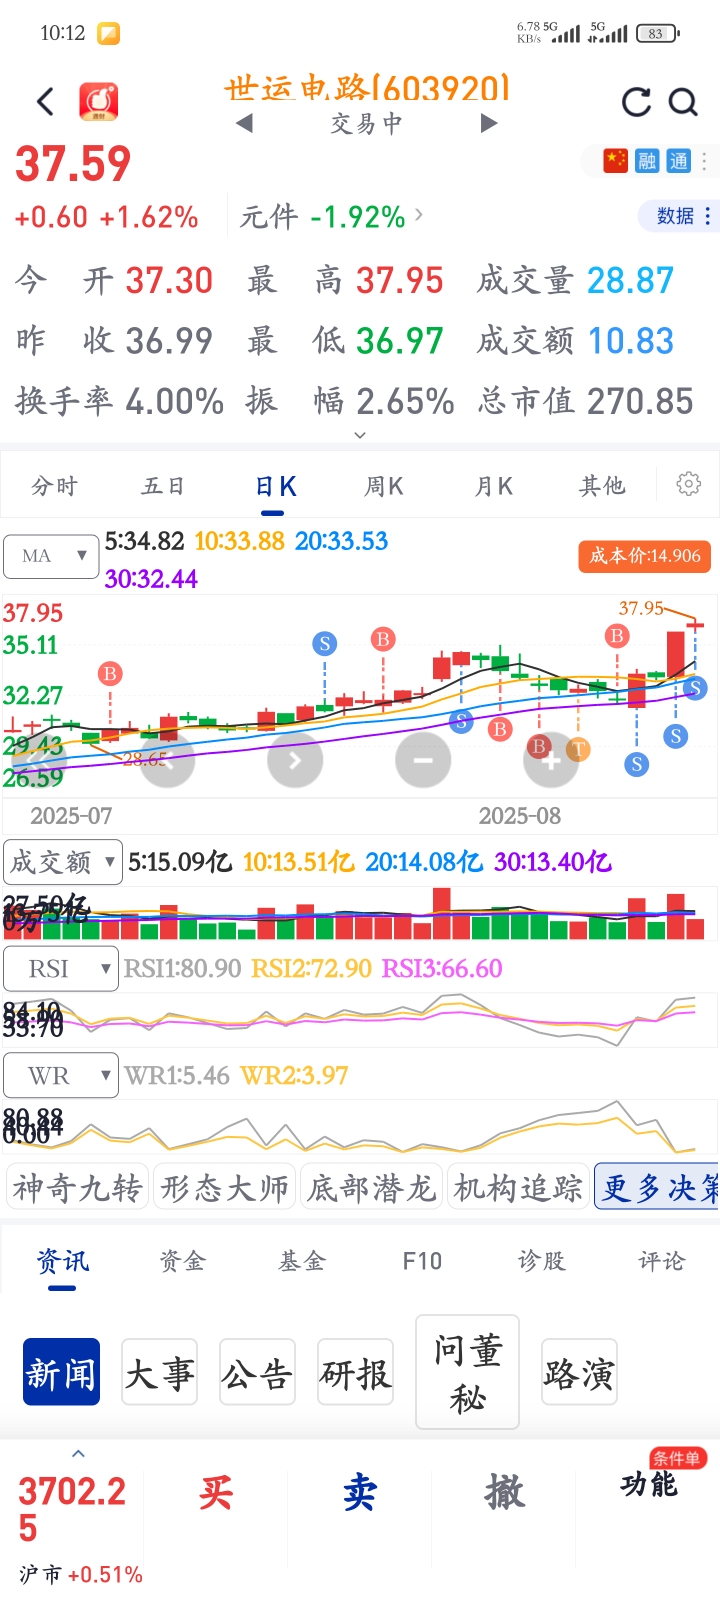Choose the 研报 research filter

pos(355,1372)
